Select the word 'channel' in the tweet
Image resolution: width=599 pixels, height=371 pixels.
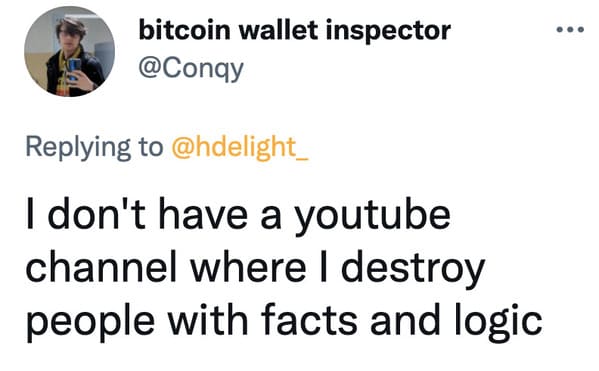click(x=101, y=266)
